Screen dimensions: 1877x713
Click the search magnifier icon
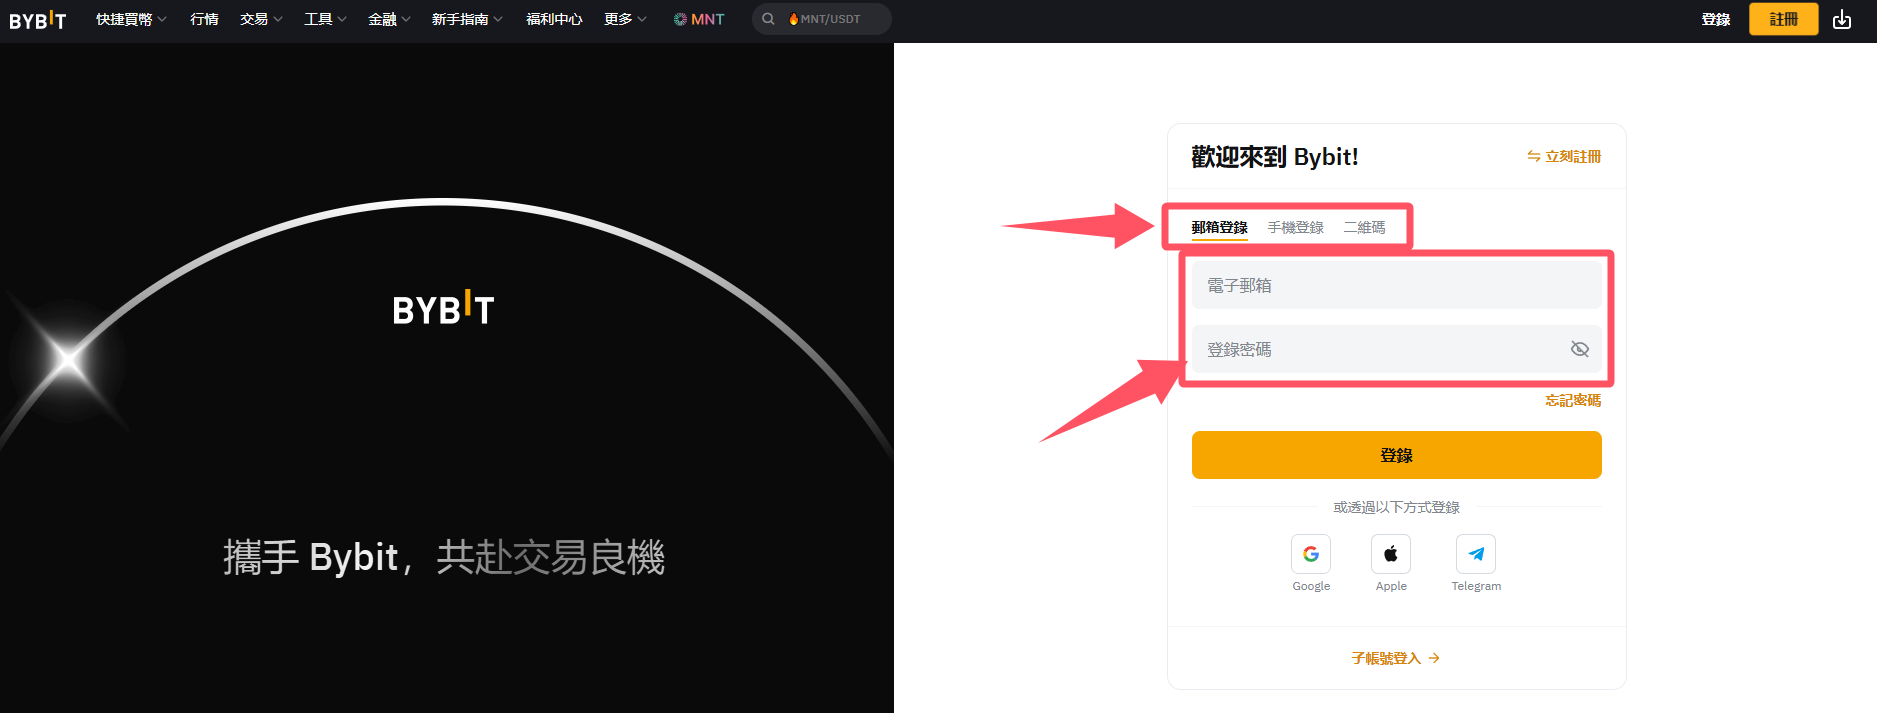(x=768, y=19)
